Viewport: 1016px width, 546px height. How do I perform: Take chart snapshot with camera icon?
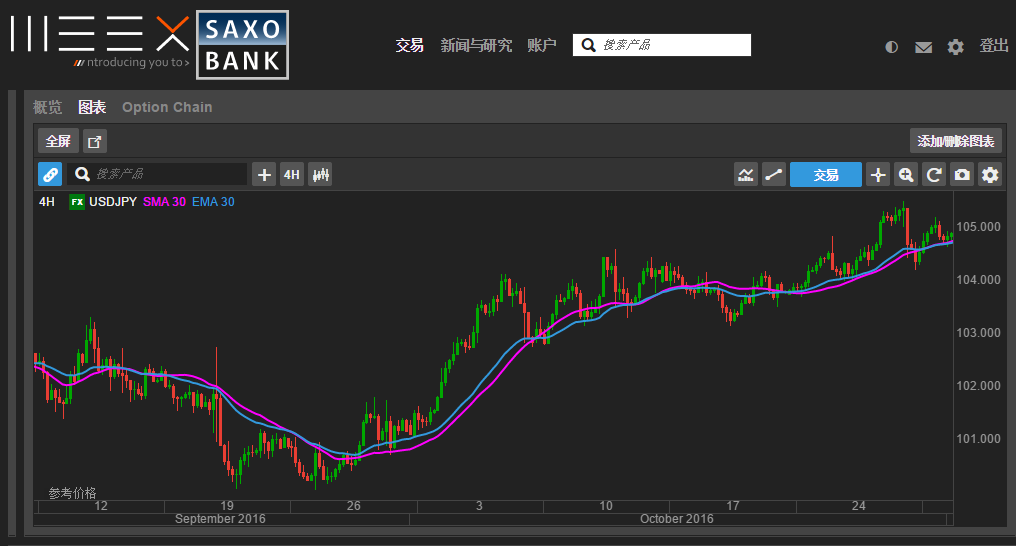[962, 174]
